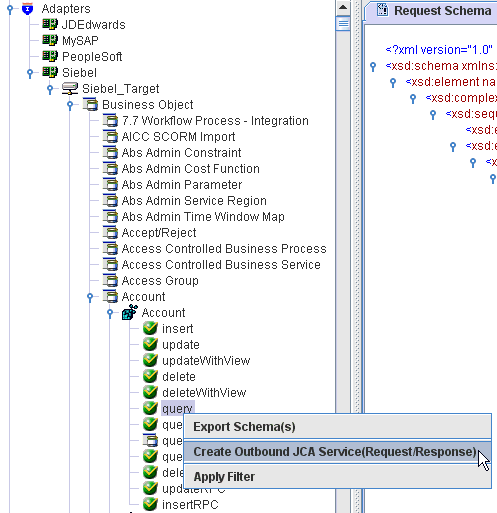497x513 pixels.
Task: Click the Abs Admin Service Region icon
Action: [110, 201]
